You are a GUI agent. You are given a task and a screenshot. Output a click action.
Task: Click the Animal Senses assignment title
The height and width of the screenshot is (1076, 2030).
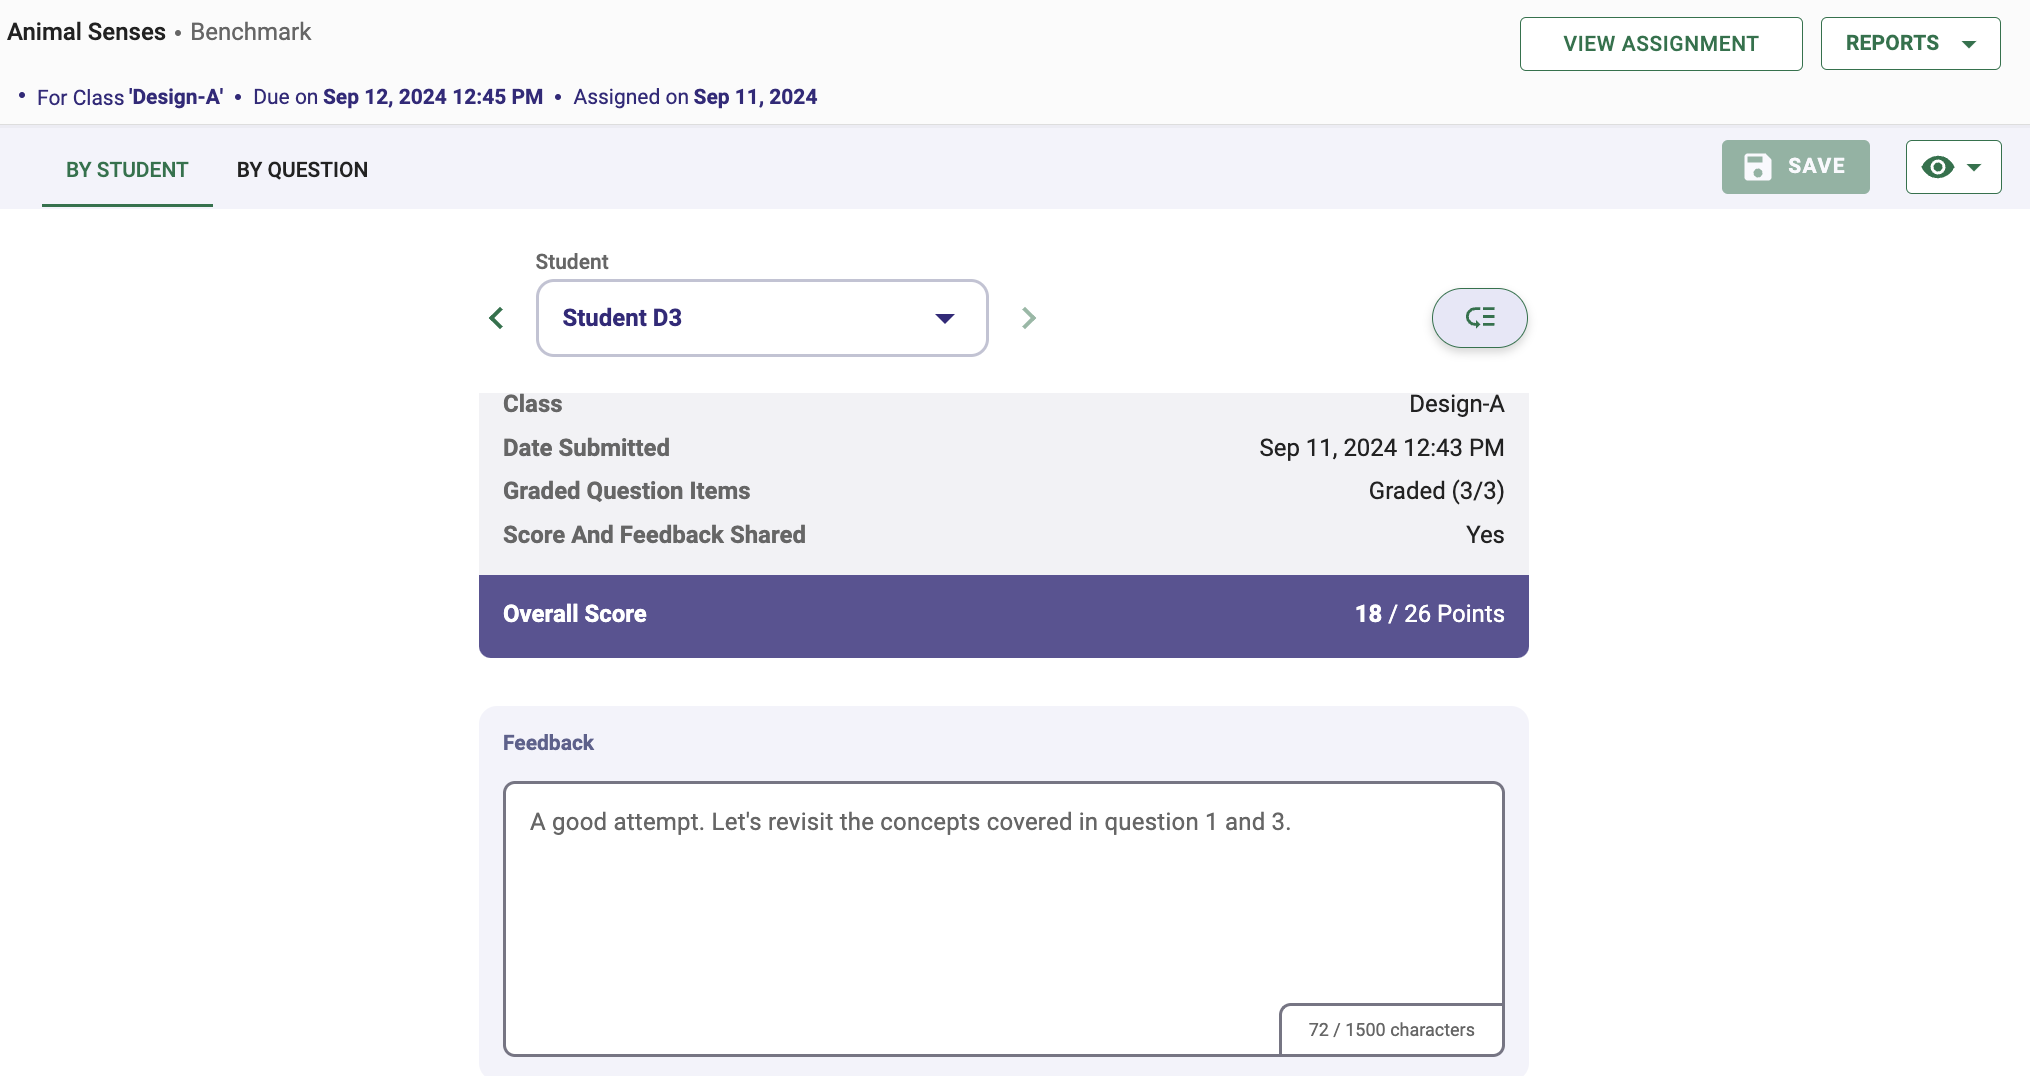coord(86,32)
